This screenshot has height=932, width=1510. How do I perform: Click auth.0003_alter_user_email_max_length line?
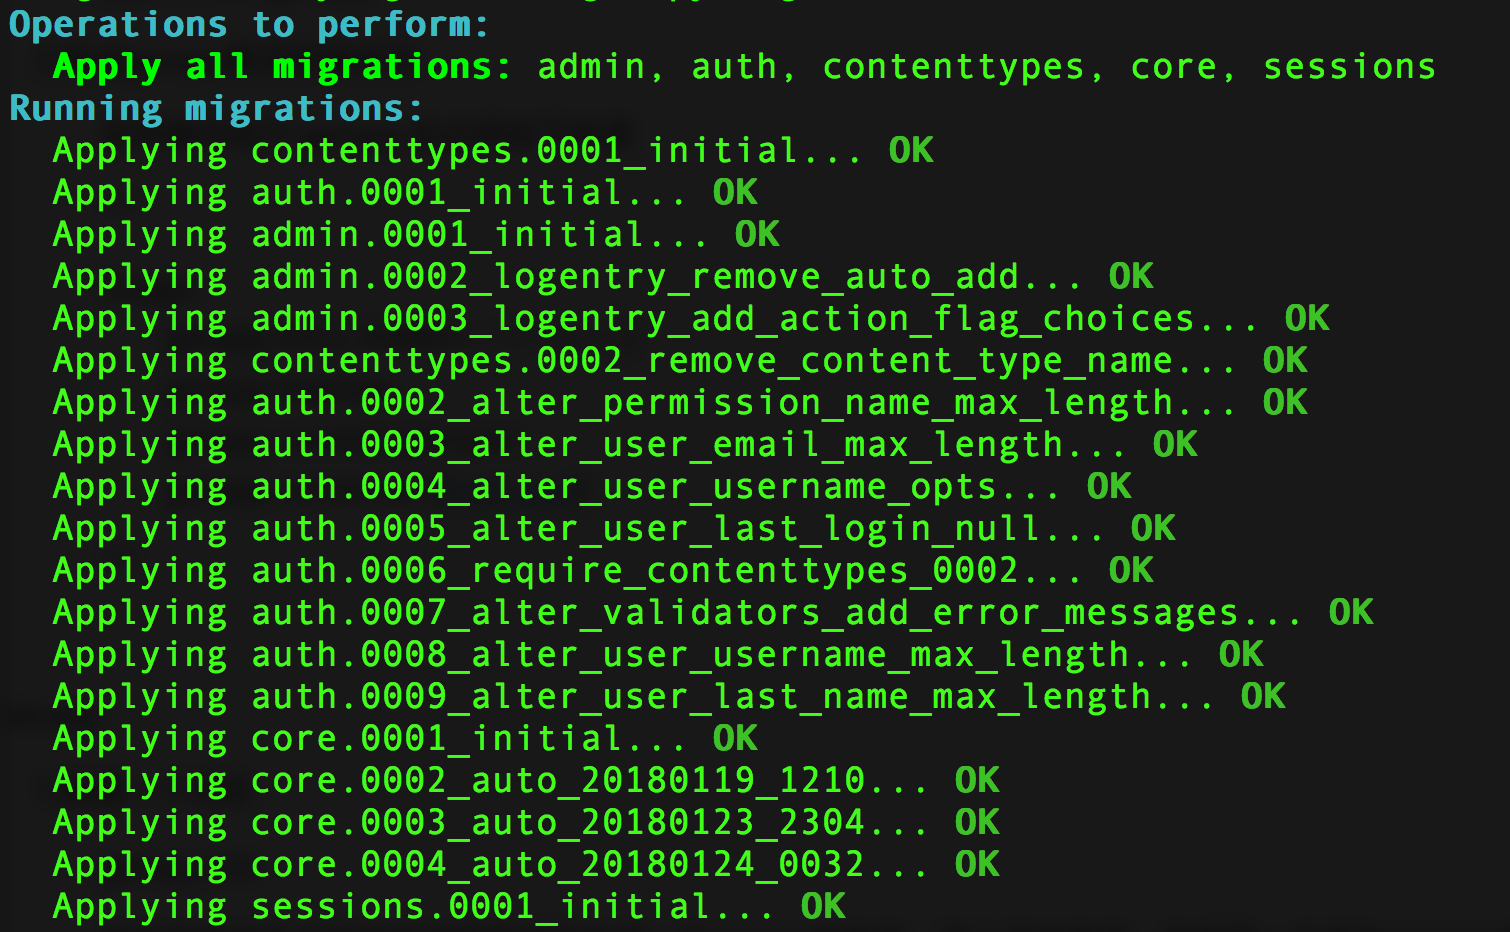626,444
